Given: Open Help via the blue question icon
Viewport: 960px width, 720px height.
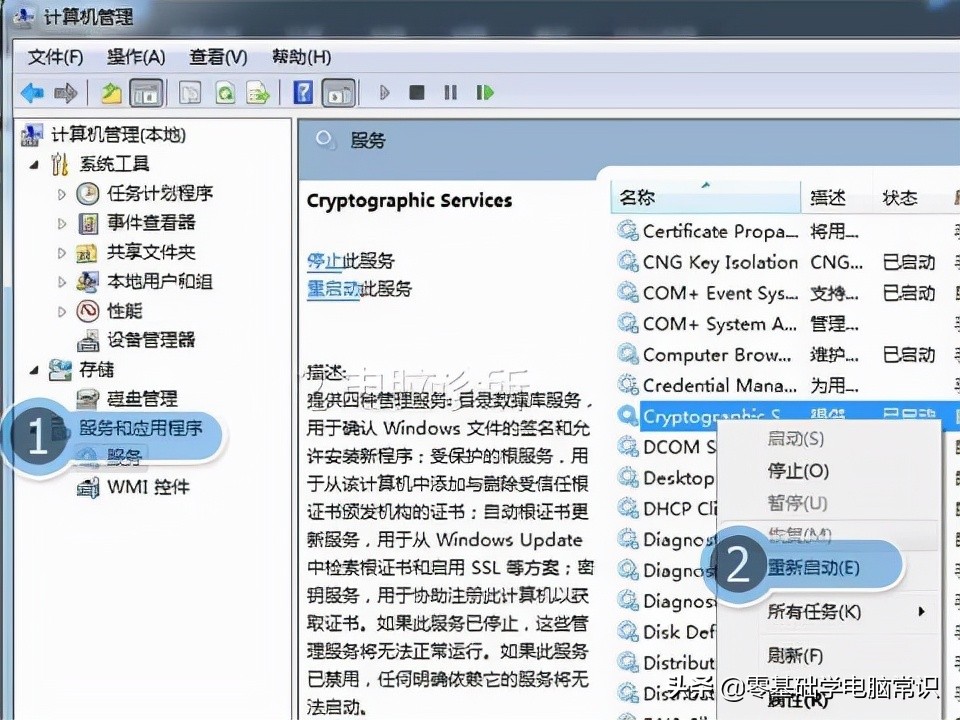Looking at the screenshot, I should pyautogui.click(x=303, y=94).
